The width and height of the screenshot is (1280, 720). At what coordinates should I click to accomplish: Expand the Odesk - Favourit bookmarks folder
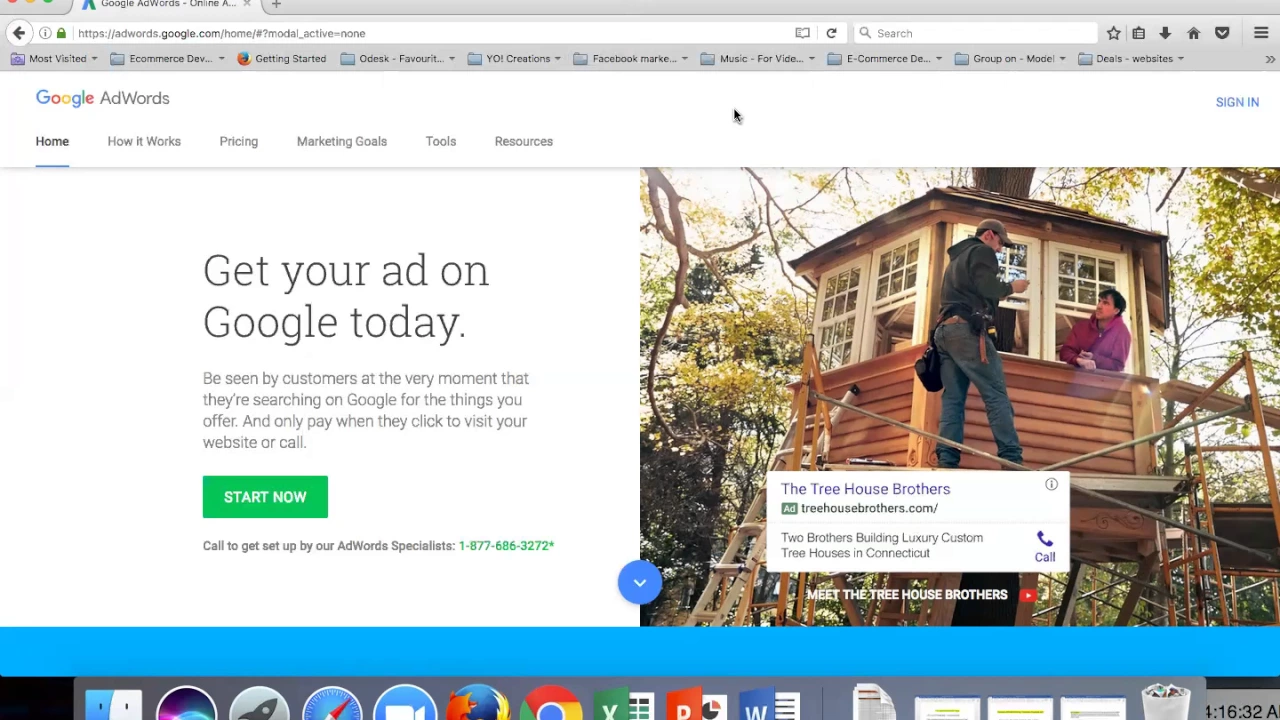click(398, 58)
